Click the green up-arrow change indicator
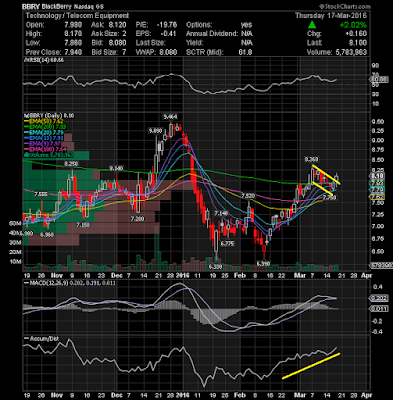 tap(312, 25)
